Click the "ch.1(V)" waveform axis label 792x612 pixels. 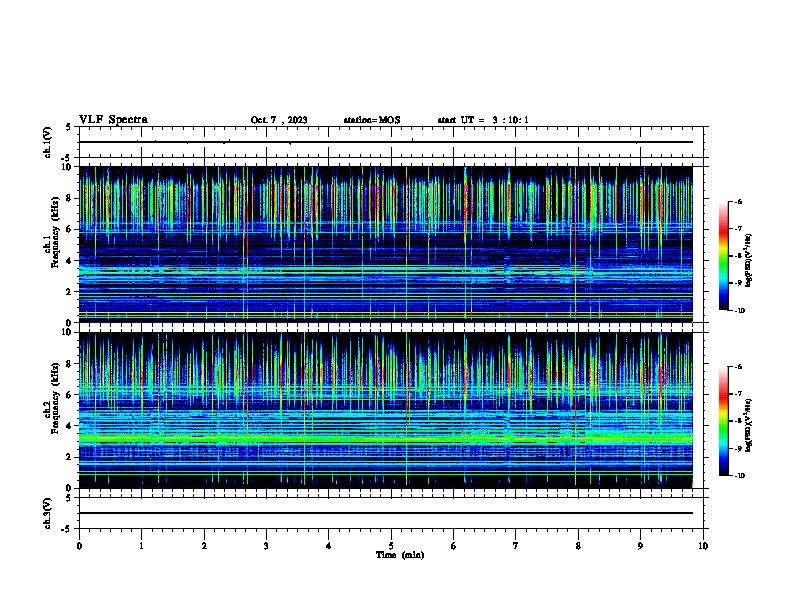tap(47, 142)
